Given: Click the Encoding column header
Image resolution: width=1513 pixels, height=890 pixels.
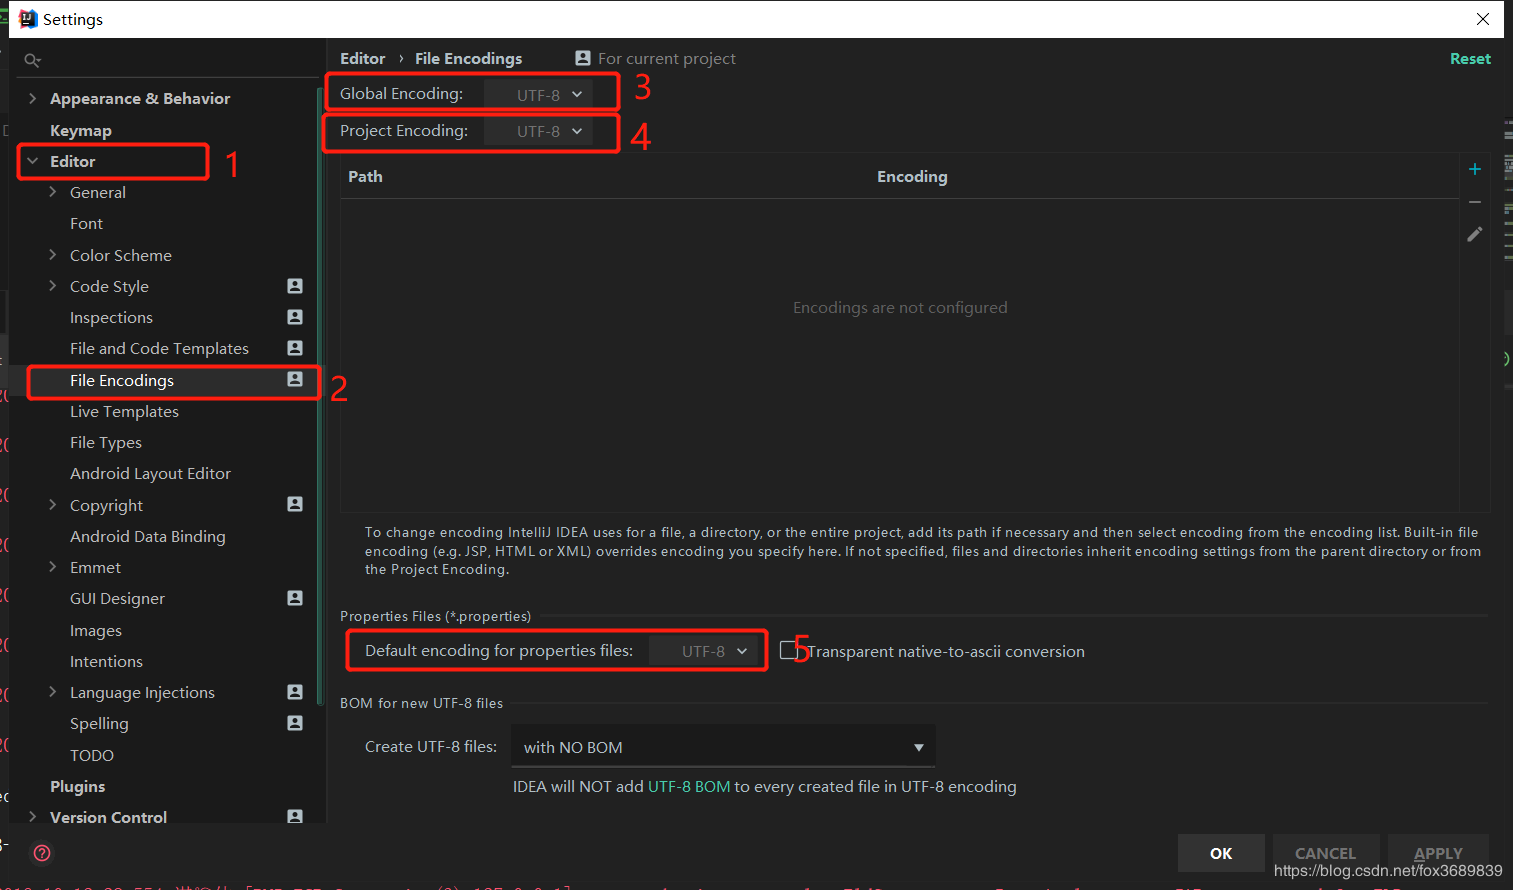Looking at the screenshot, I should coord(912,176).
